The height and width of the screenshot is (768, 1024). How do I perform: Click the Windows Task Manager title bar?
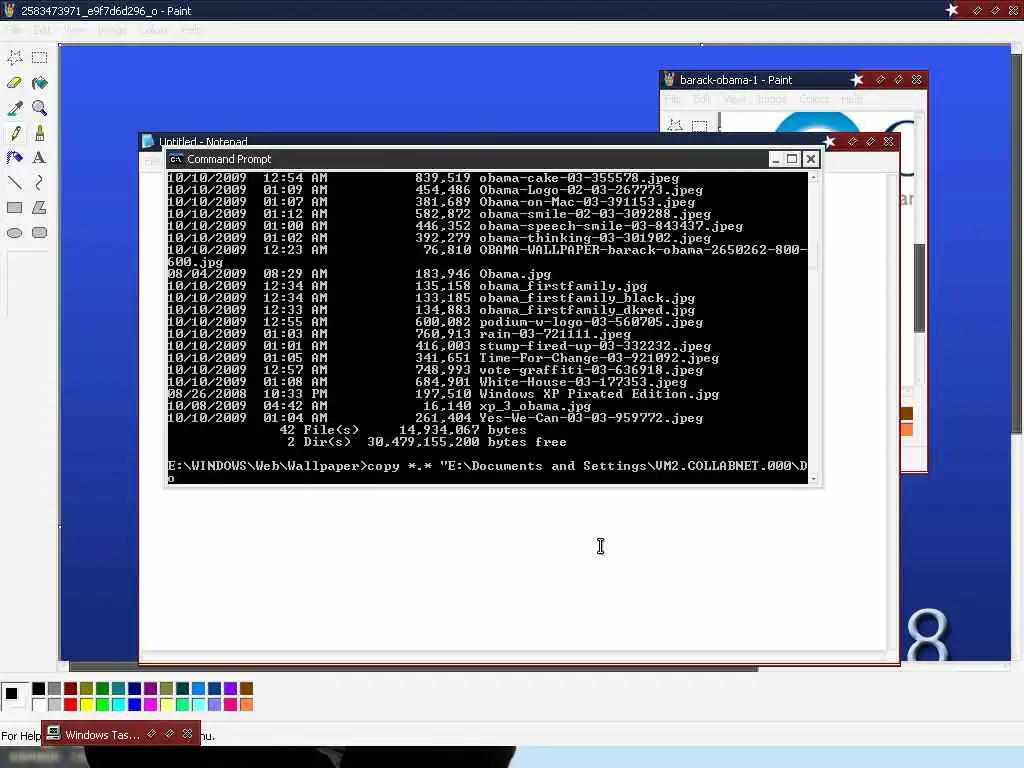coord(121,734)
